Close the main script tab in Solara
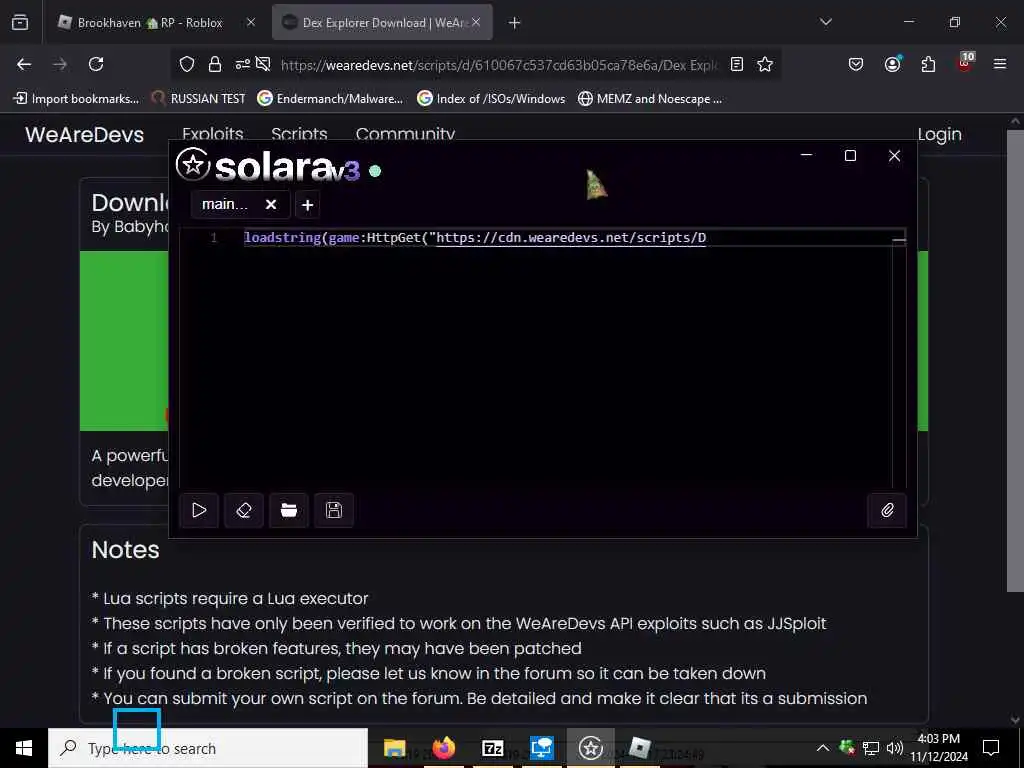Screen dimensions: 1024x768 click(271, 204)
